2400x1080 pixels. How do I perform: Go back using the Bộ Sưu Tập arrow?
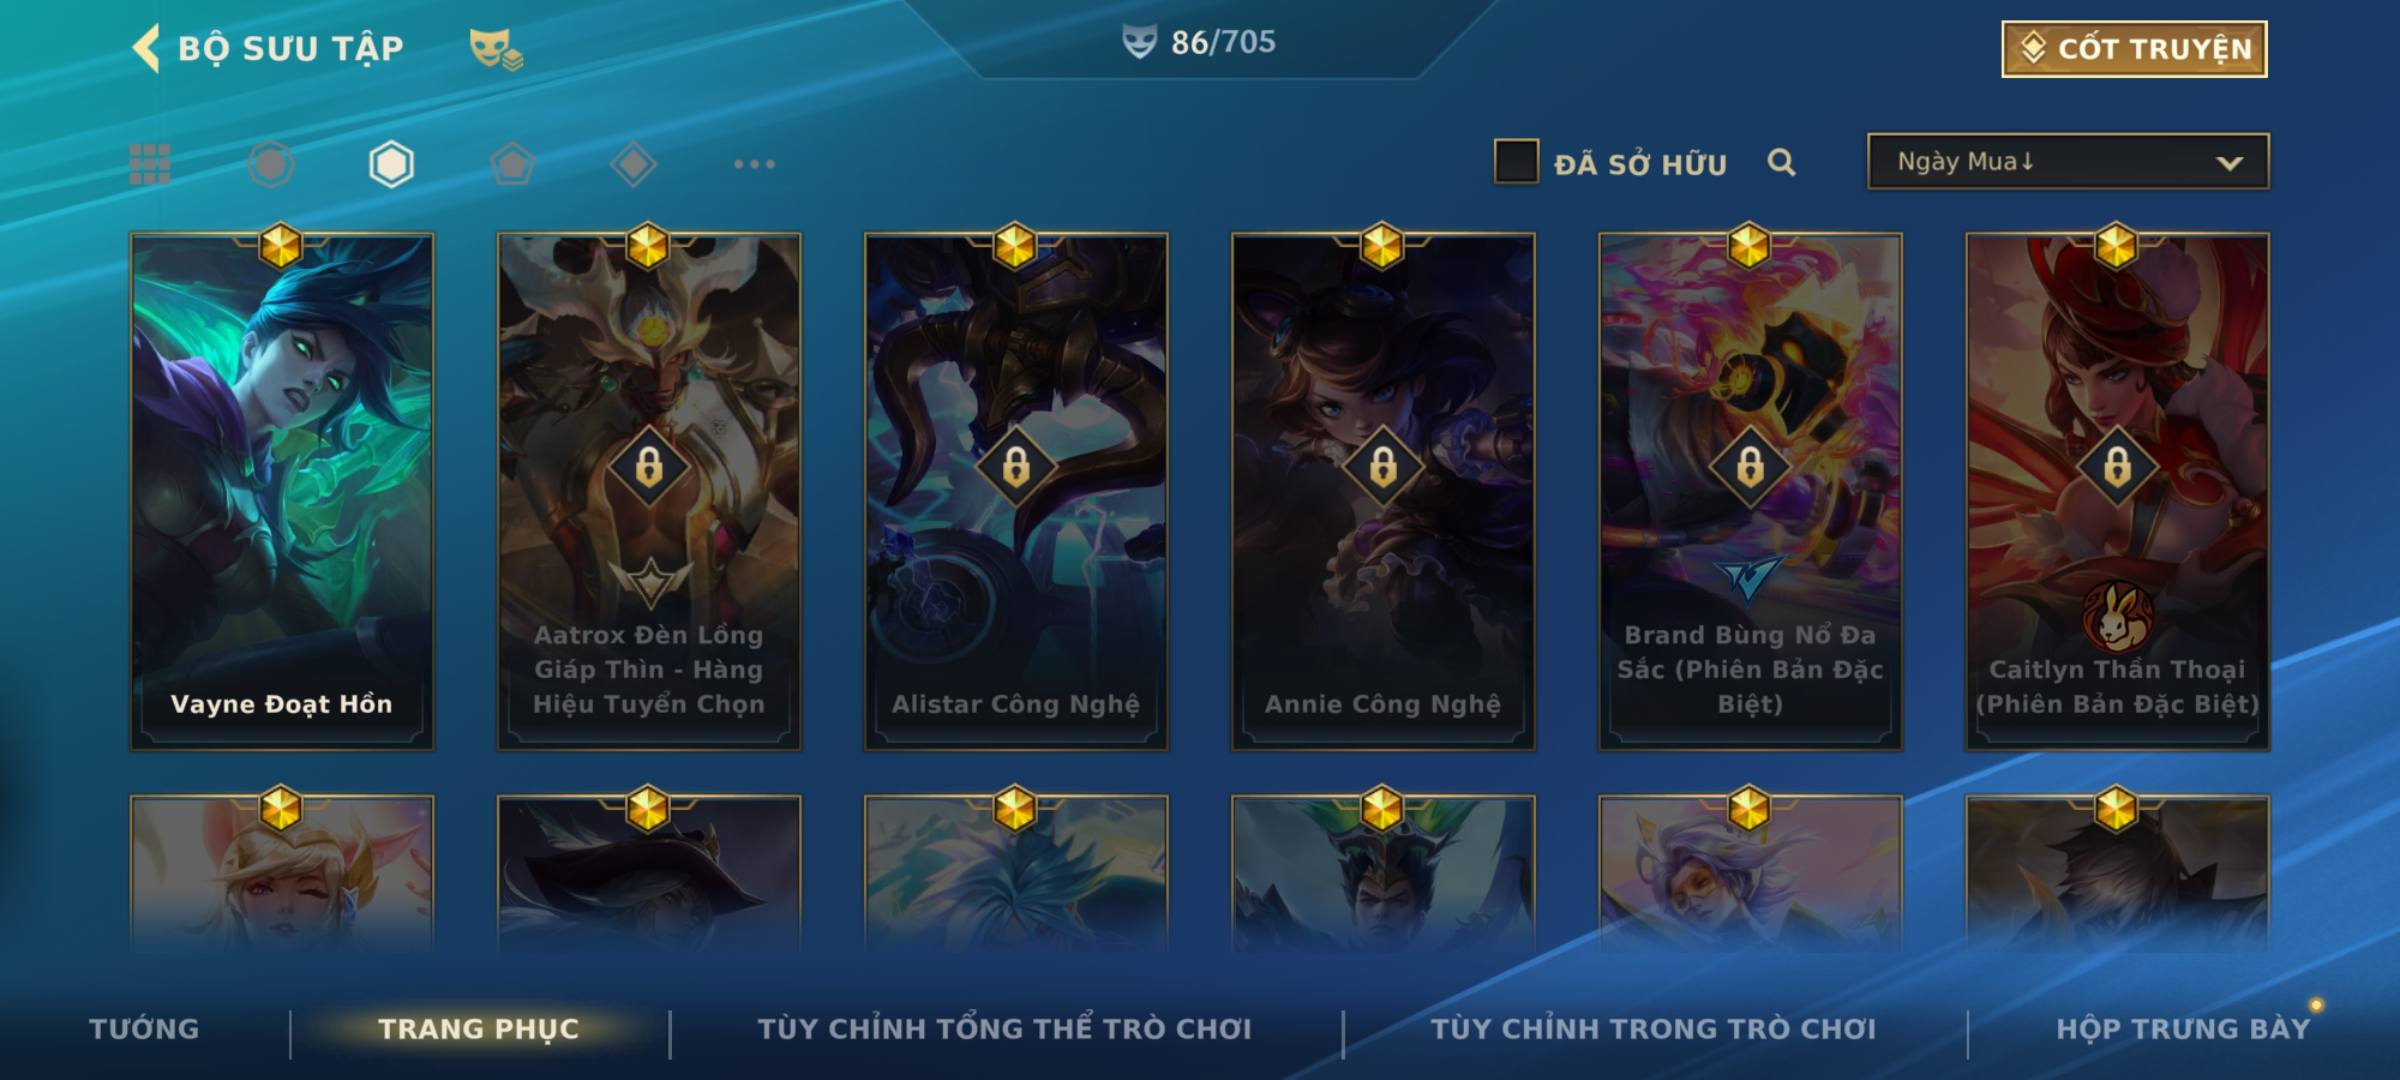tap(146, 48)
